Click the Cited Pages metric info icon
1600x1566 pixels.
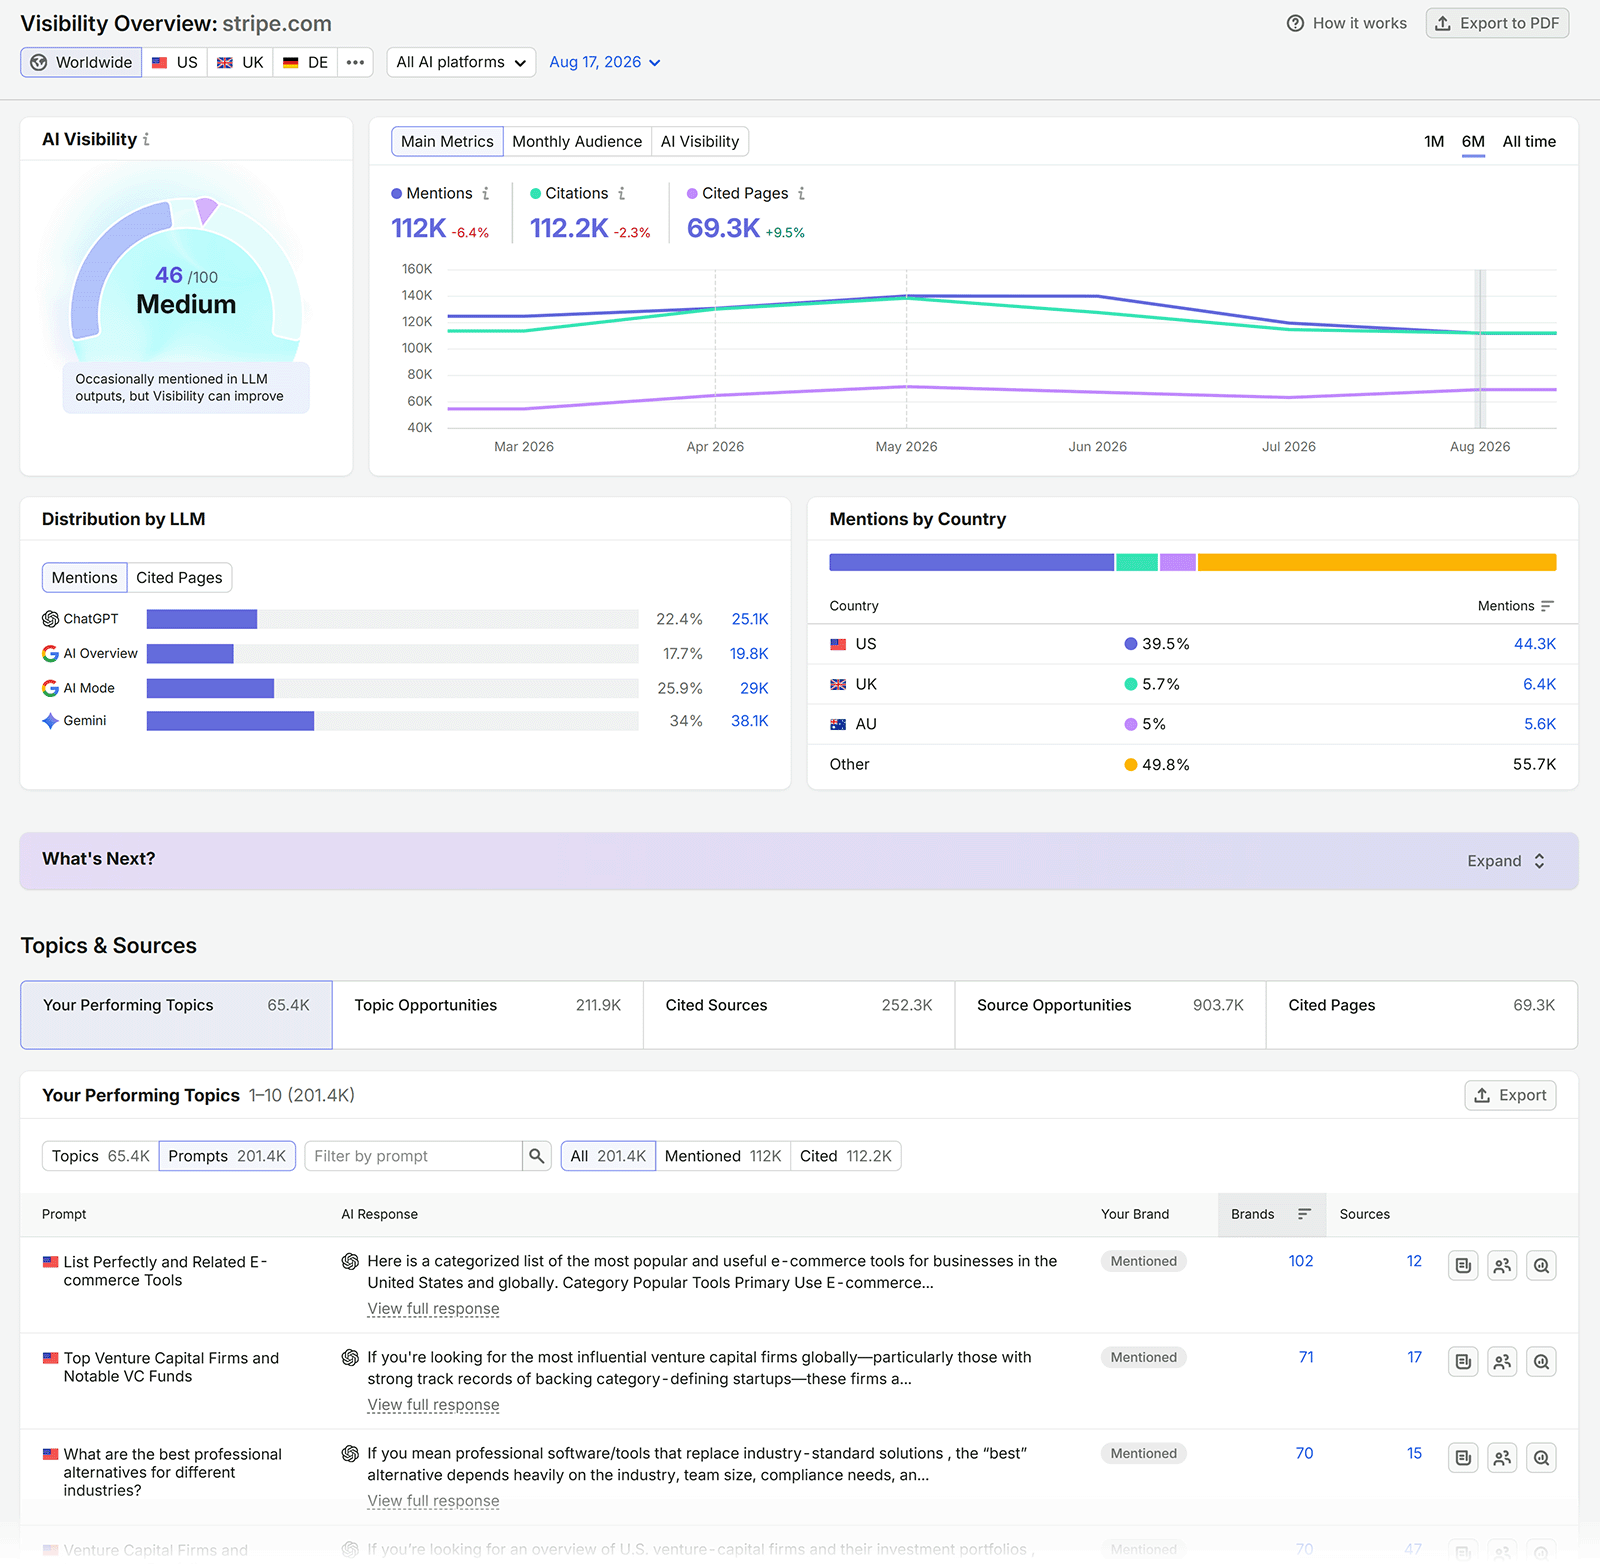[x=801, y=194]
